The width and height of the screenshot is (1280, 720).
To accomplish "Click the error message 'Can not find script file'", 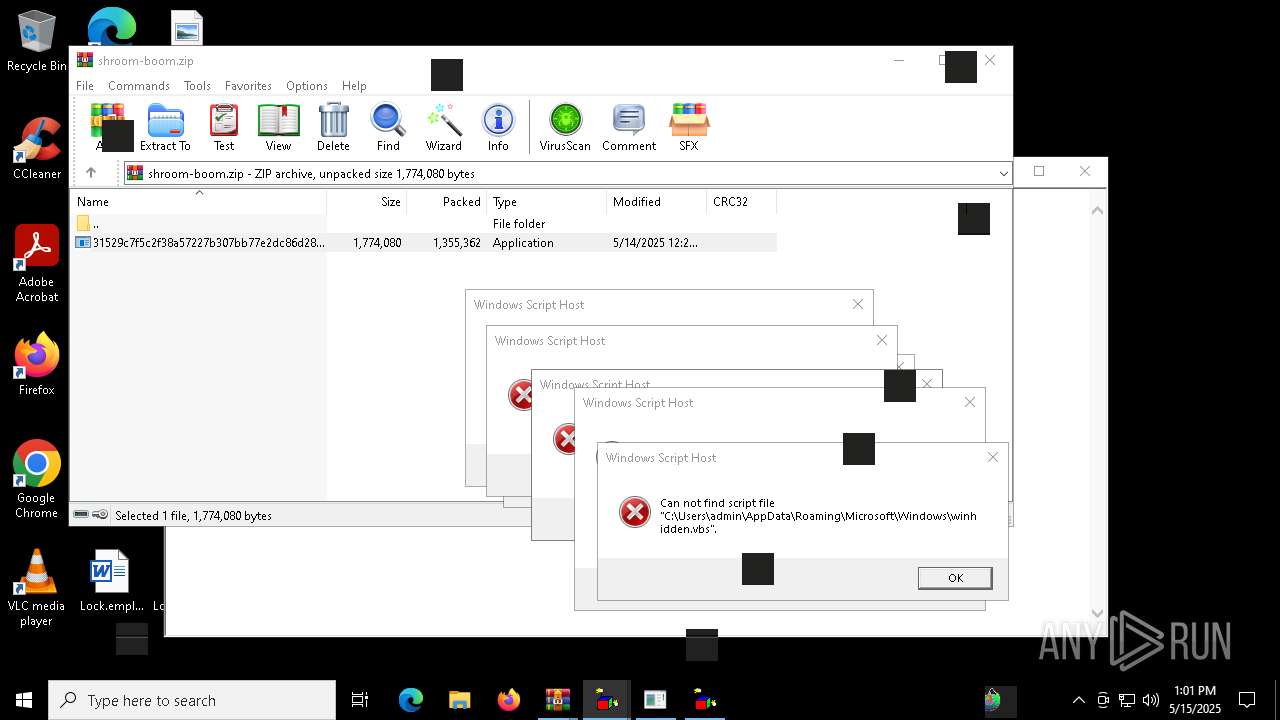I will coord(818,516).
